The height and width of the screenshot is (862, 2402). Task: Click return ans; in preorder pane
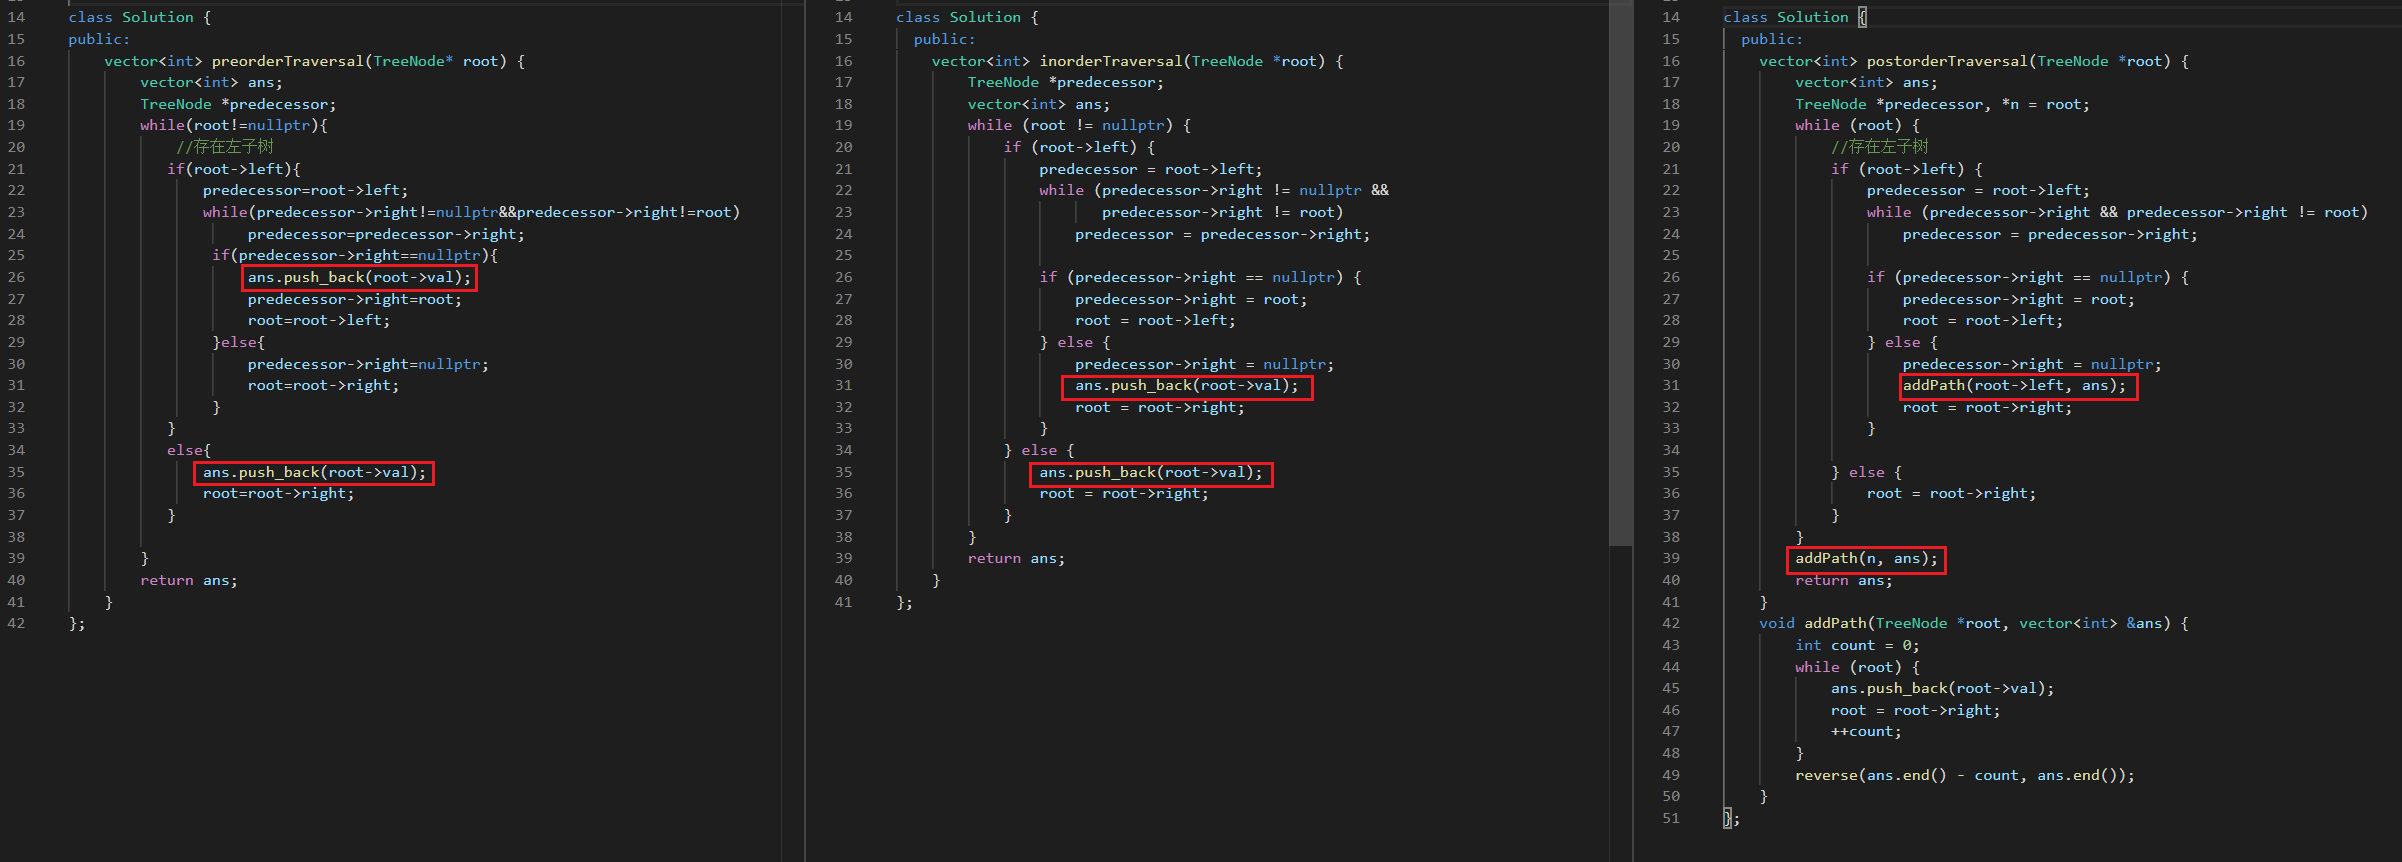coord(189,581)
